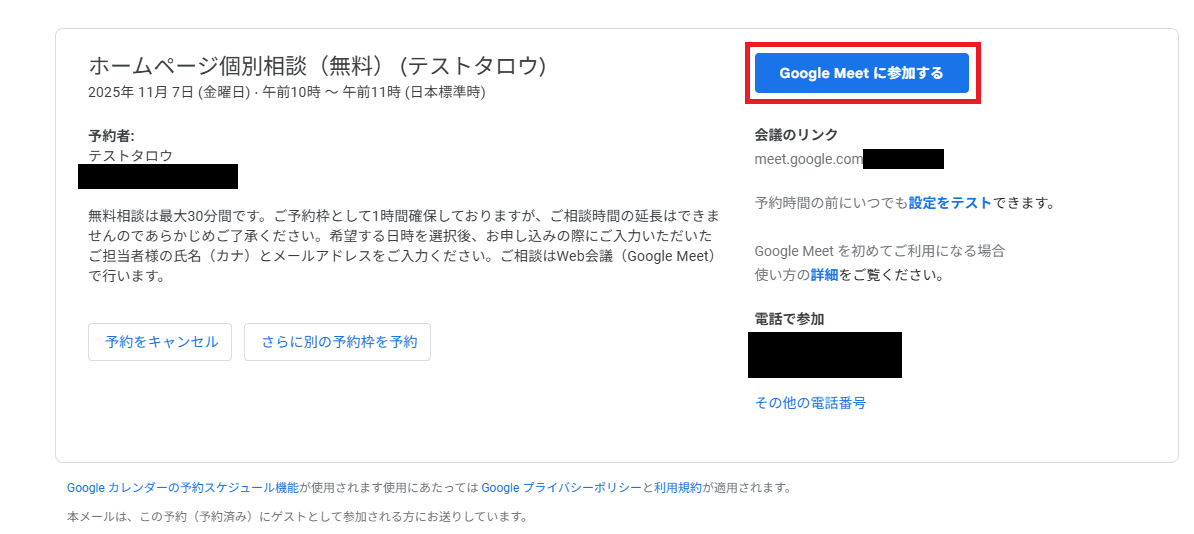The height and width of the screenshot is (534, 1194).
Task: Visit the Google カレンダーの予約スケジュール機能 link
Action: coord(182,488)
